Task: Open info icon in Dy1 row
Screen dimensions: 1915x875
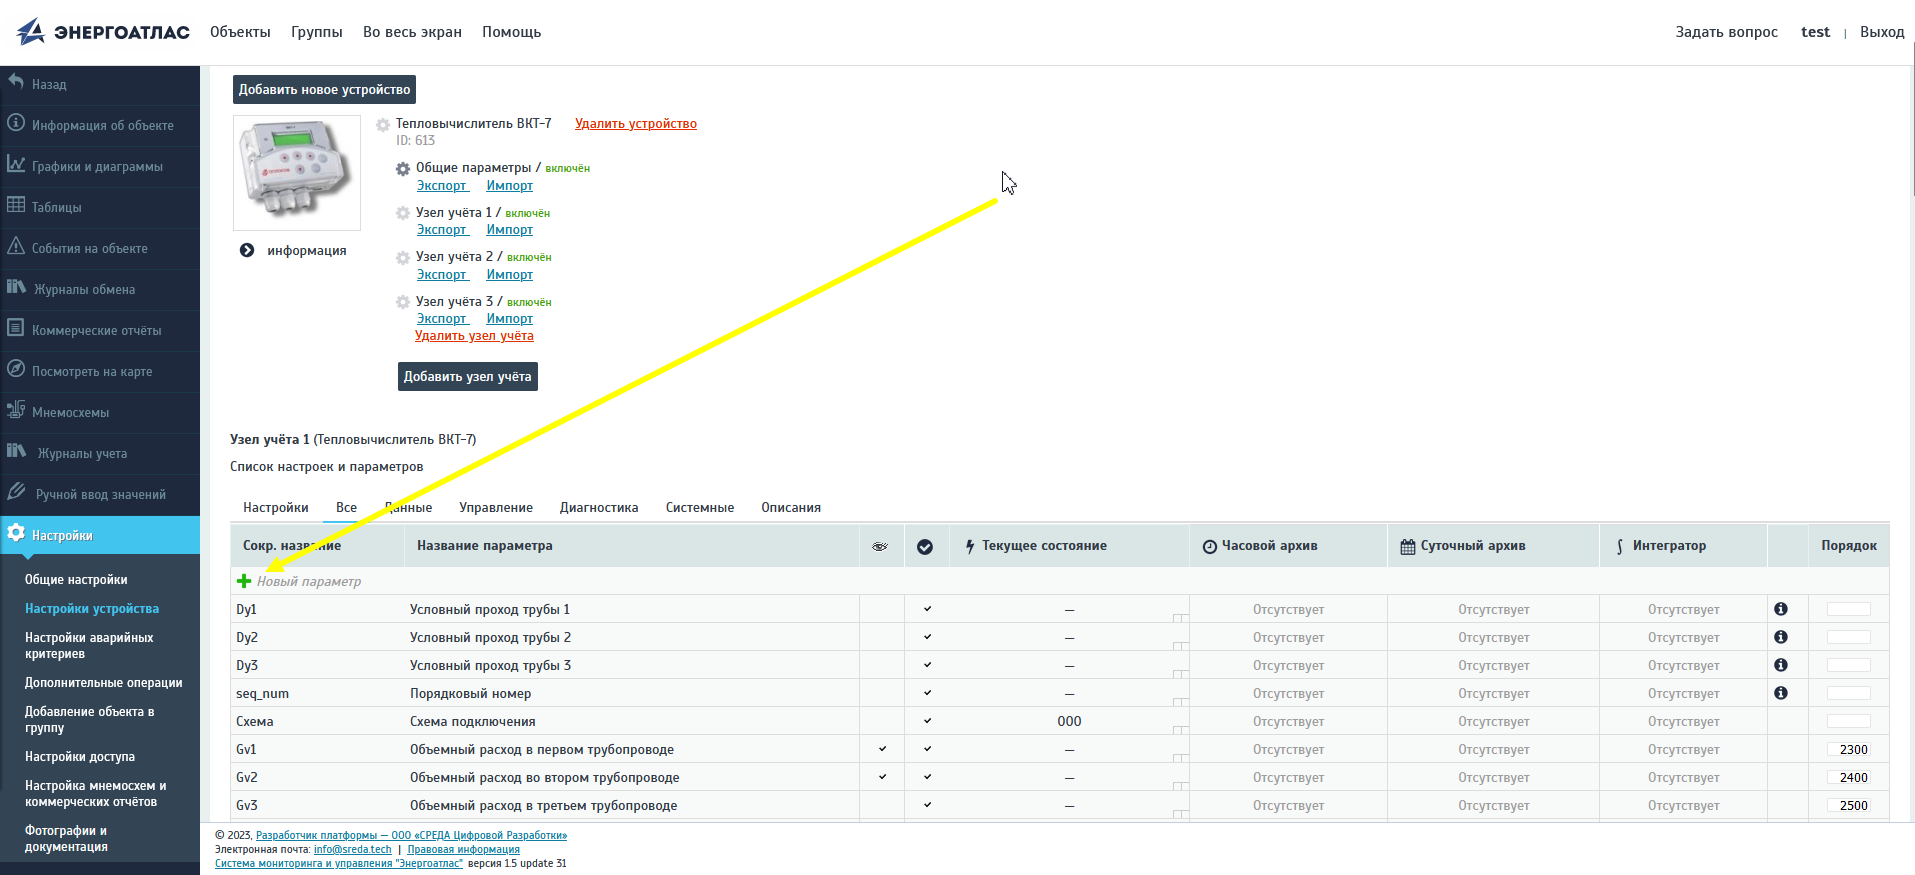Action: coord(1781,609)
